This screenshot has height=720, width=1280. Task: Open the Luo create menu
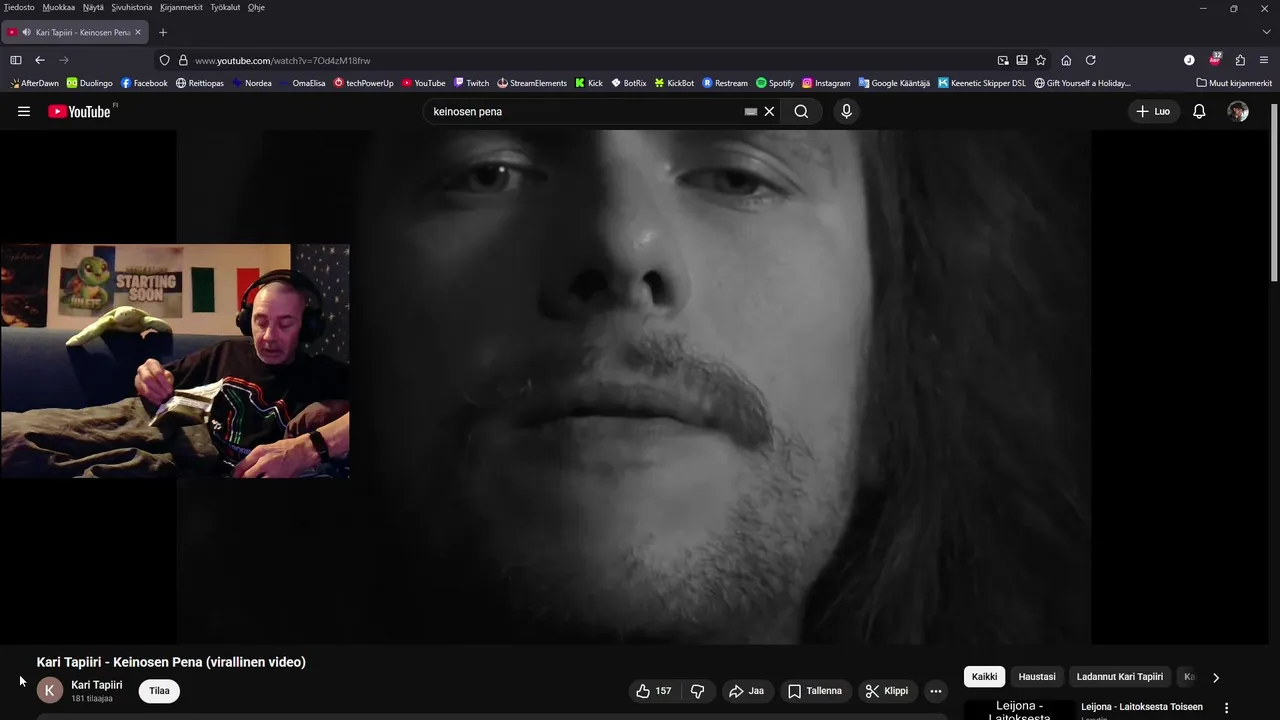pyautogui.click(x=1153, y=112)
